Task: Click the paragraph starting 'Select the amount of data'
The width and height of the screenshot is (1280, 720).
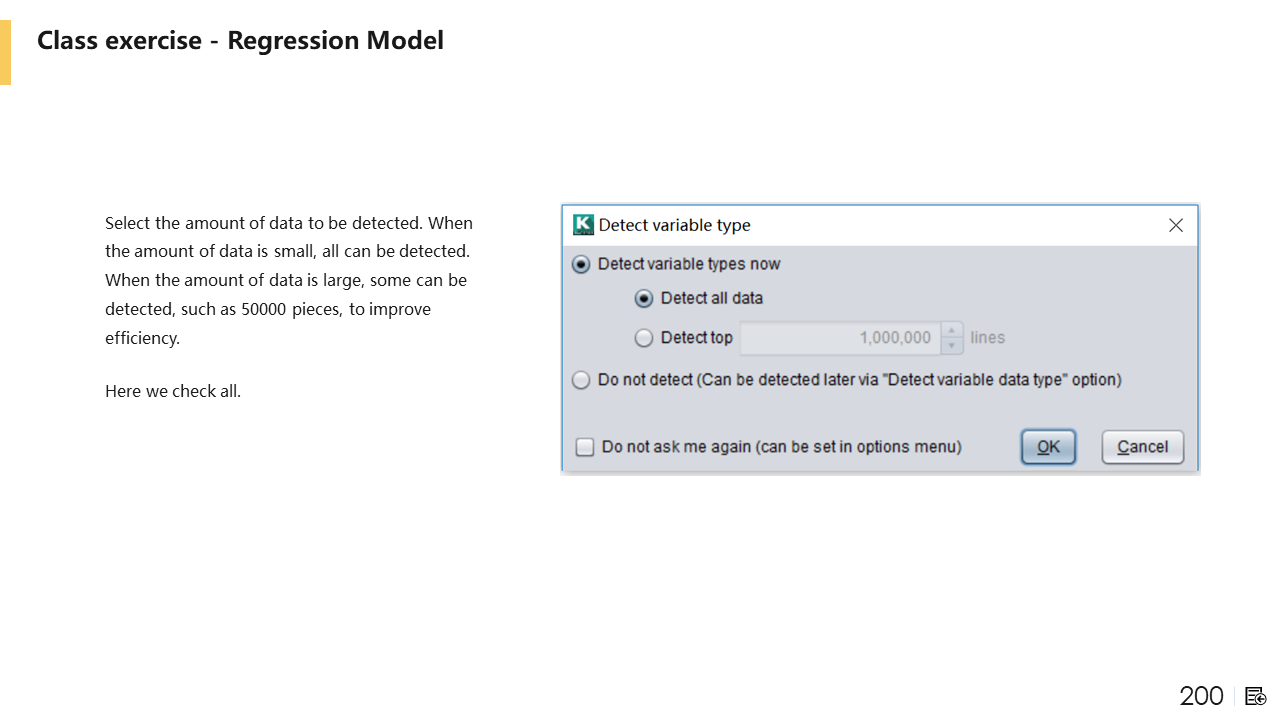Action: tap(288, 280)
